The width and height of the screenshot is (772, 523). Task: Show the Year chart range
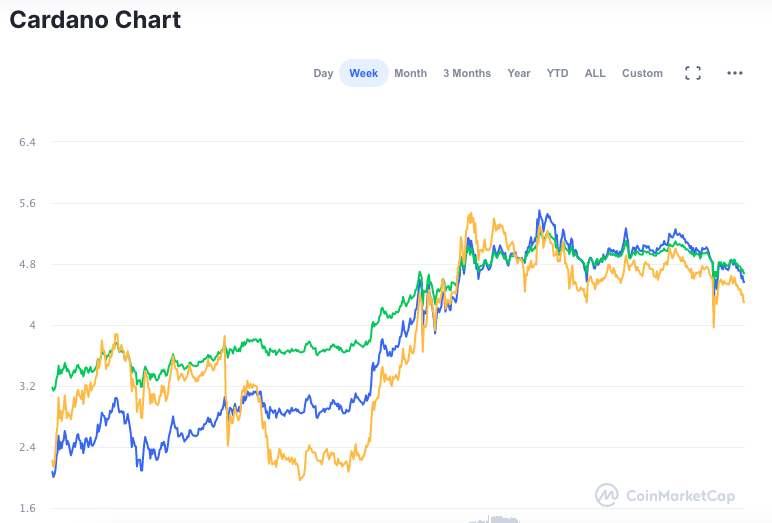click(x=518, y=73)
